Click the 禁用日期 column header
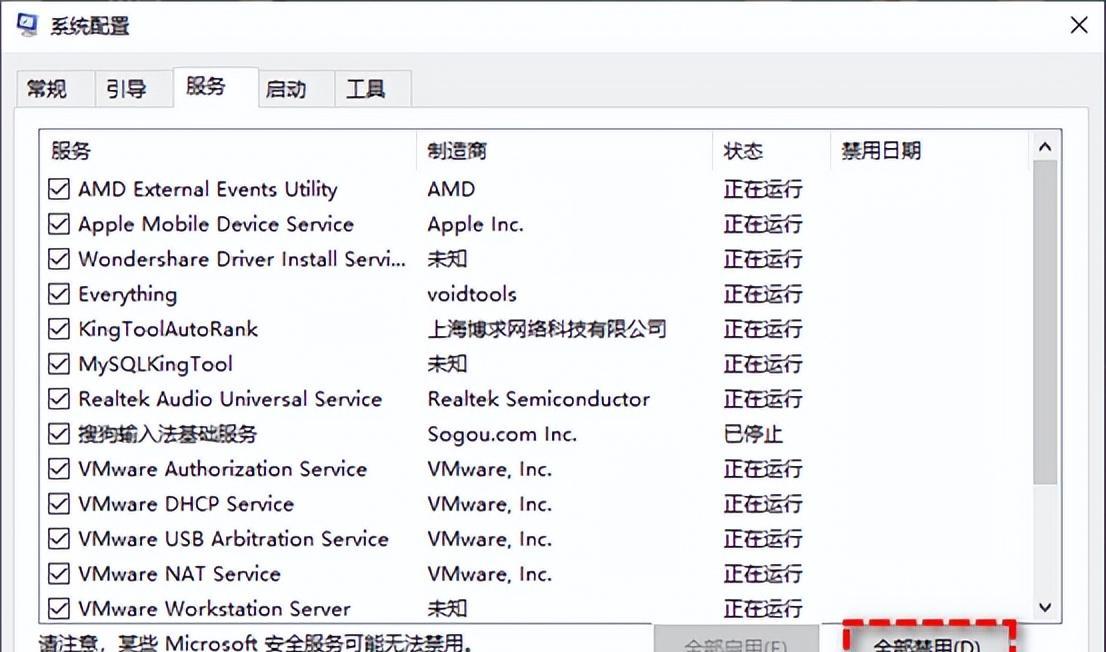 coord(930,150)
